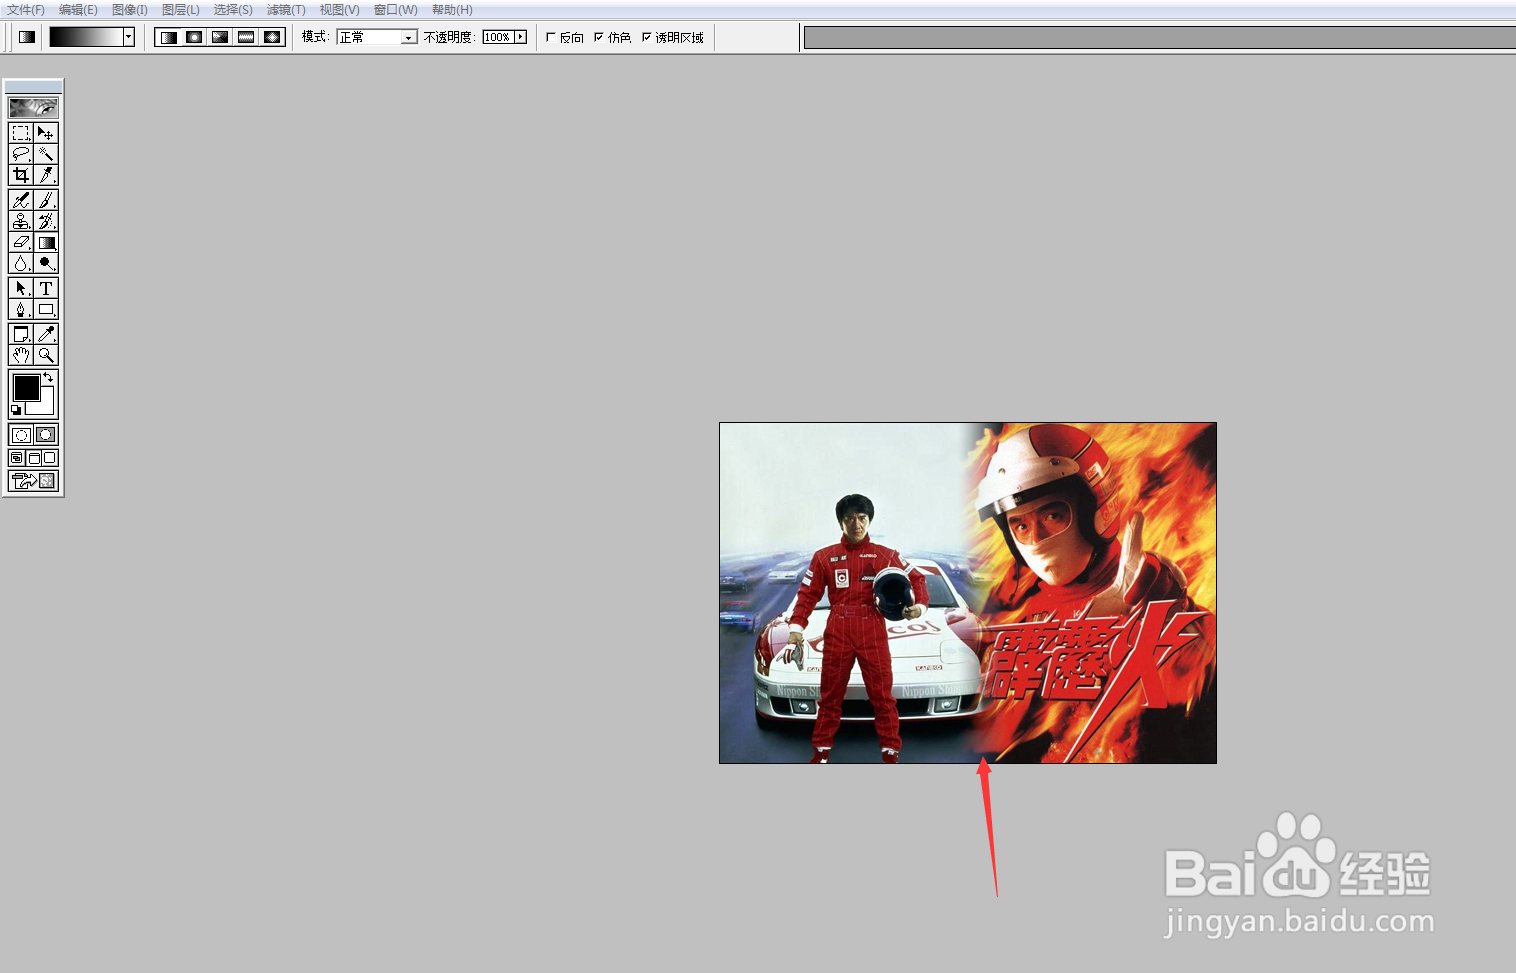This screenshot has height=973, width=1516.
Task: Choose Diamond Gradient style
Action: pos(272,37)
